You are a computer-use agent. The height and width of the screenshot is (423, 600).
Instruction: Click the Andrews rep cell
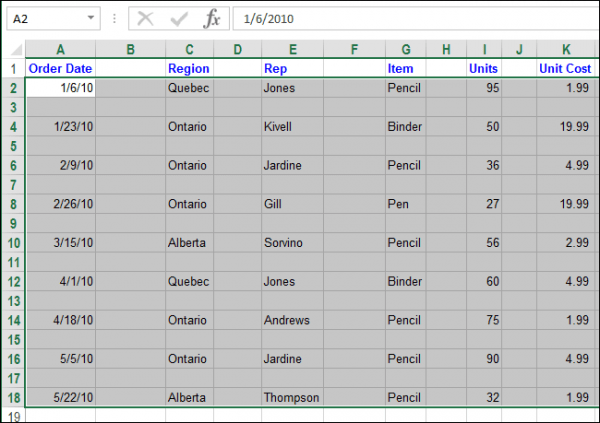tap(293, 320)
